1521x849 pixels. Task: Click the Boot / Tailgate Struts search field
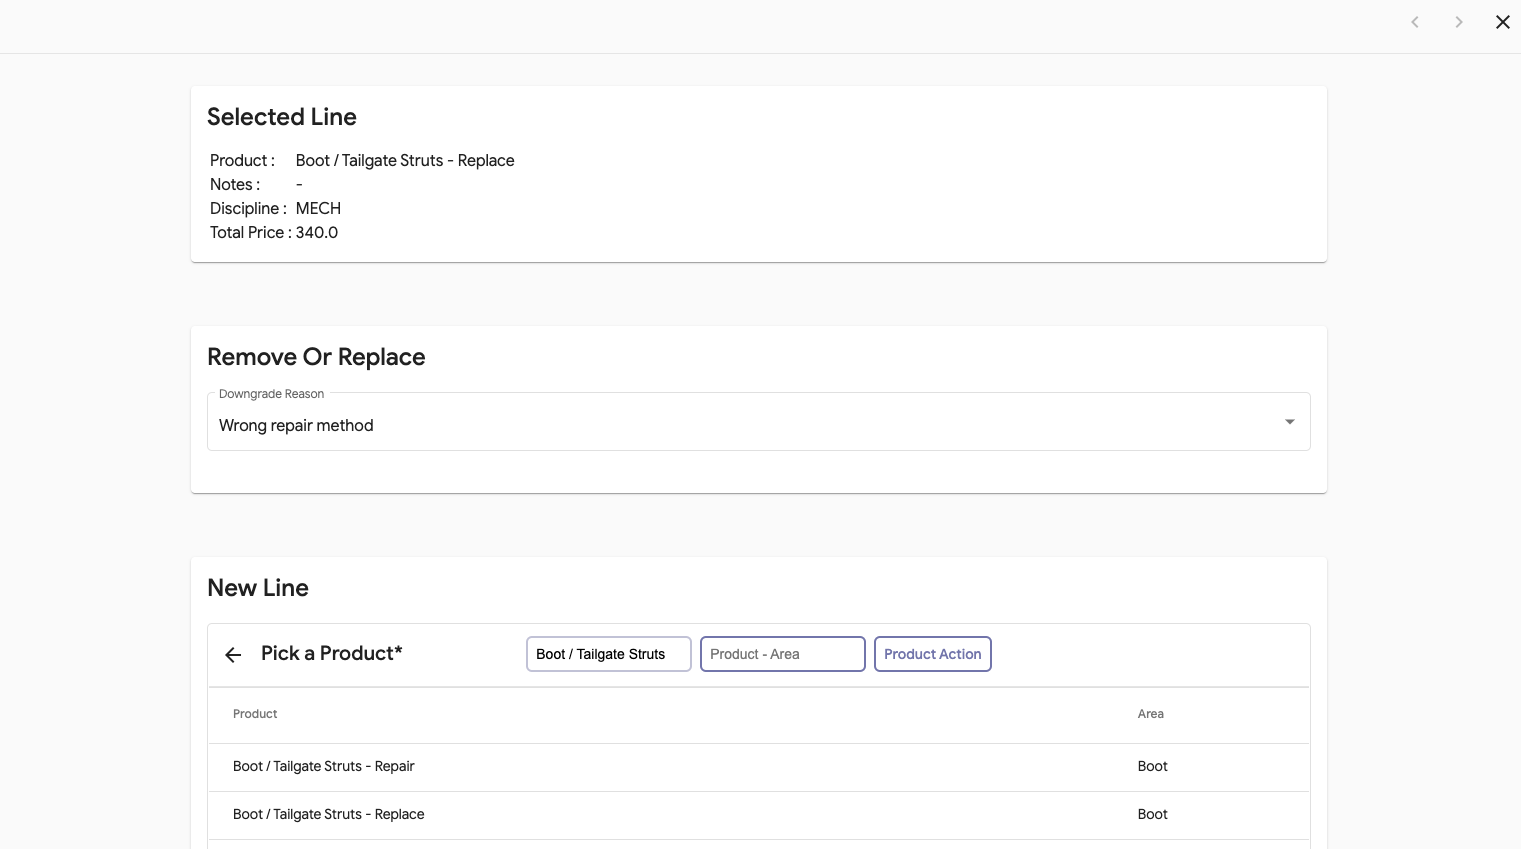coord(608,654)
